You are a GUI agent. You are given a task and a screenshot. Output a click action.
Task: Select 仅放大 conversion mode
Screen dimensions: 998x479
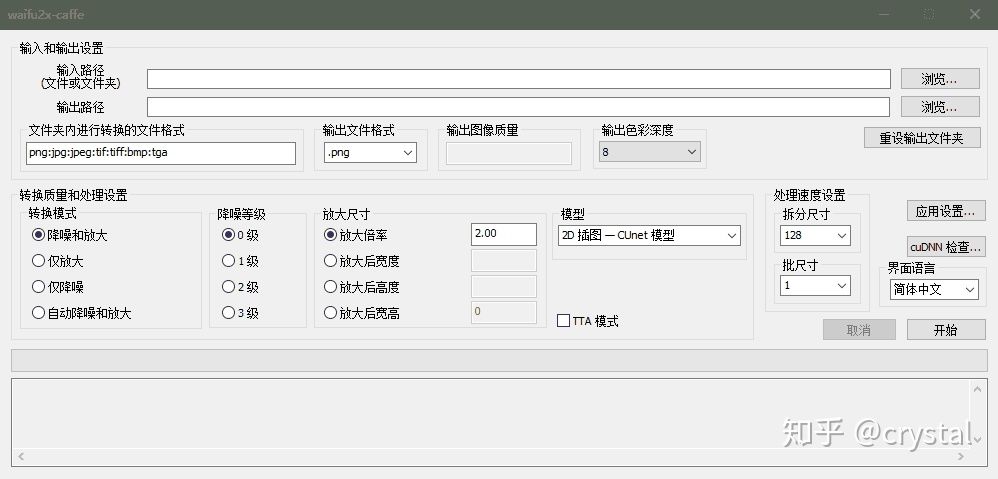click(x=57, y=261)
